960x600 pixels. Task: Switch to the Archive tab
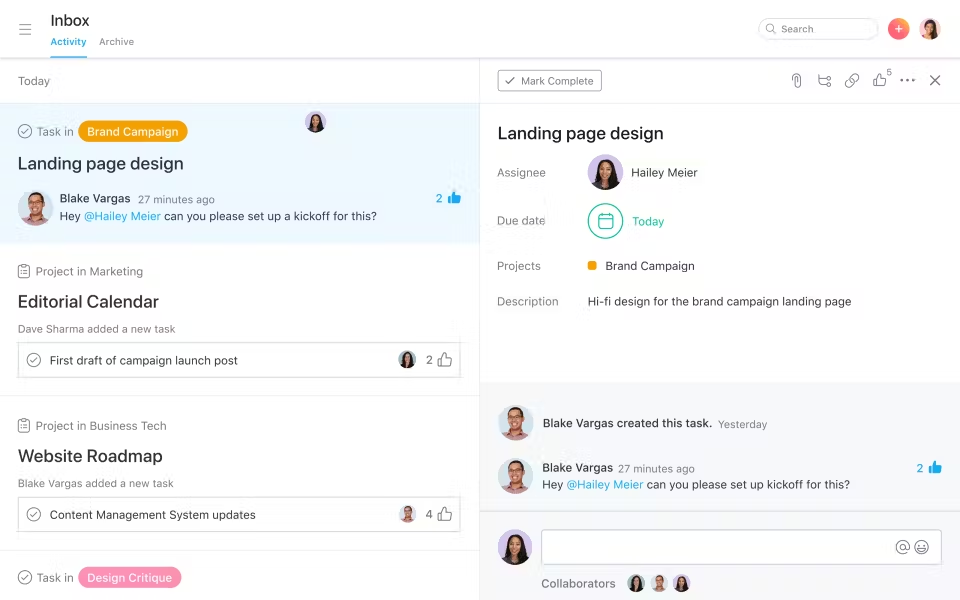click(x=116, y=42)
